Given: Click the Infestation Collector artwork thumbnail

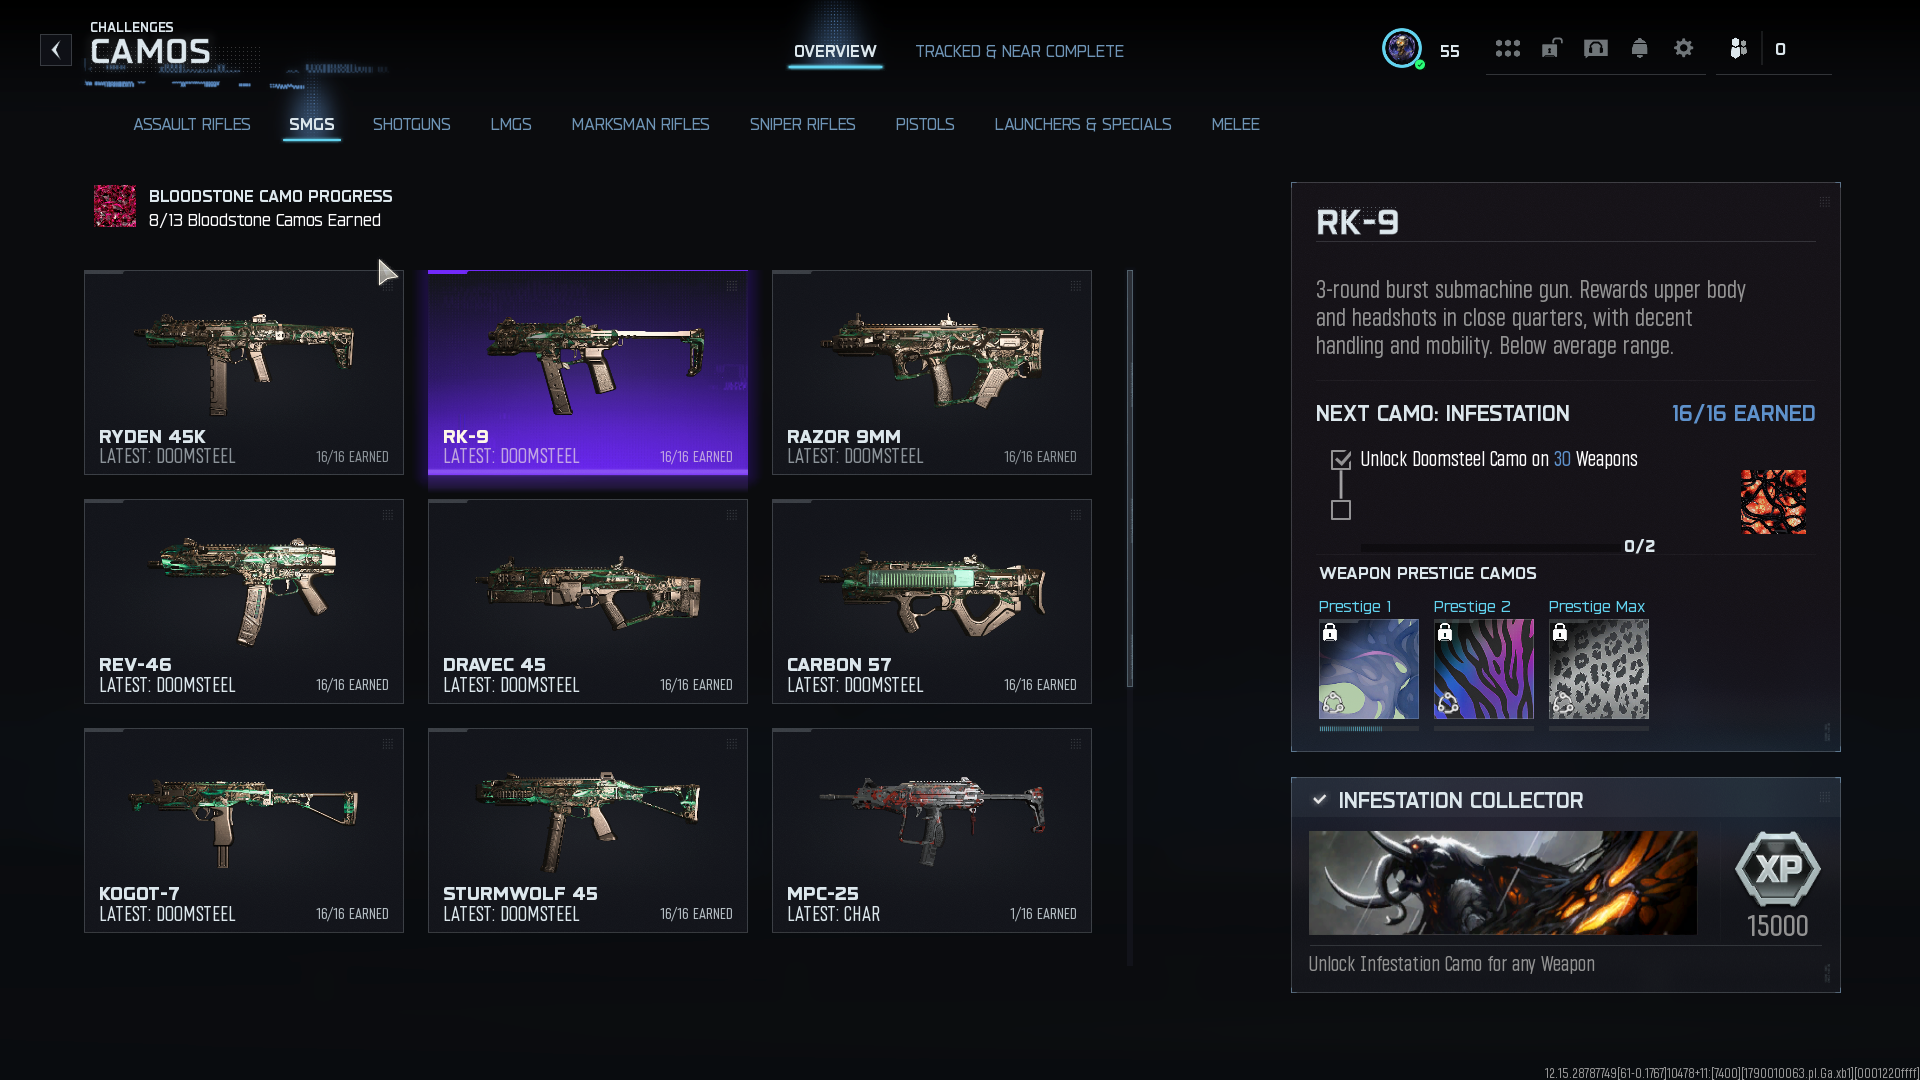Looking at the screenshot, I should tap(1503, 883).
